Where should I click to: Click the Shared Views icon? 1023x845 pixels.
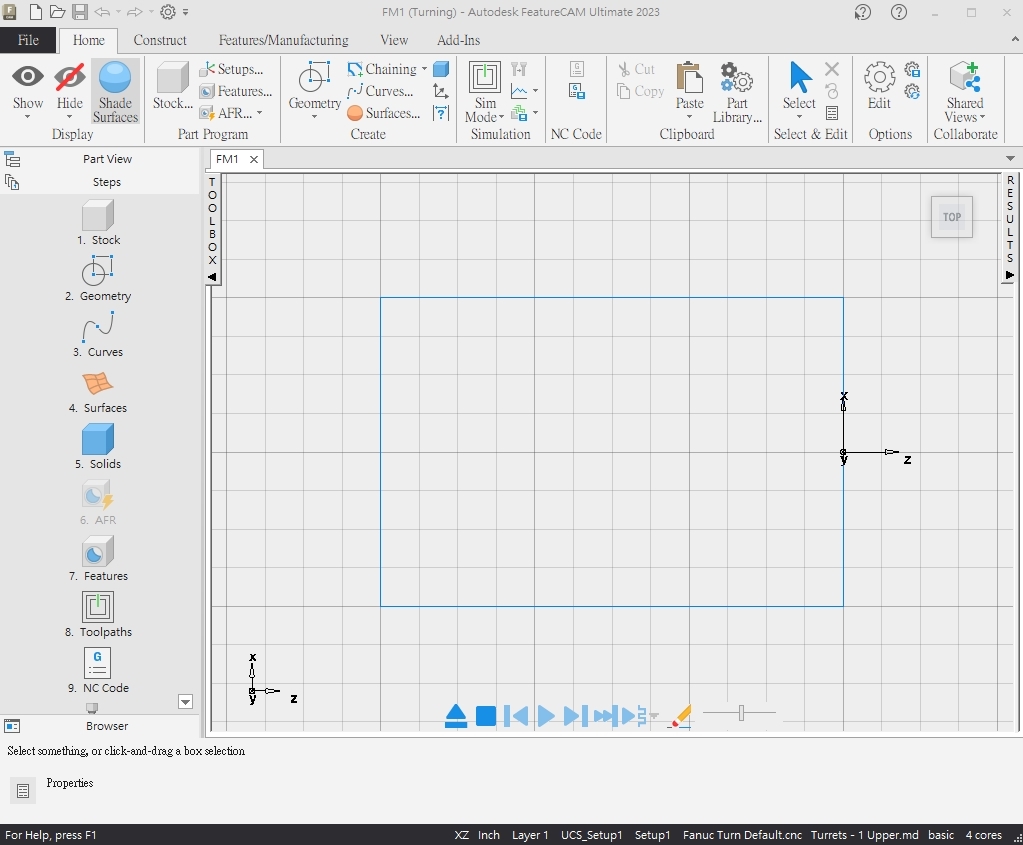[965, 78]
